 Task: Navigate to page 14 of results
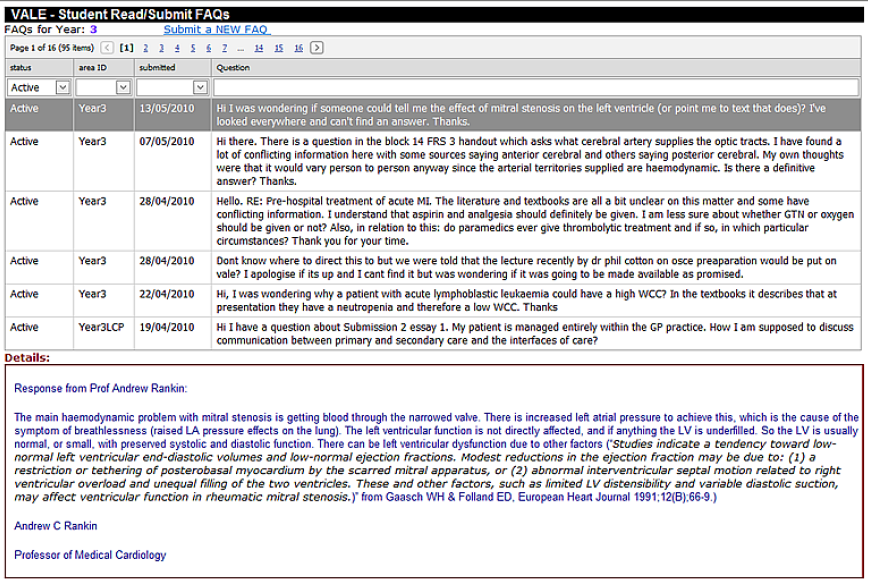[x=258, y=47]
